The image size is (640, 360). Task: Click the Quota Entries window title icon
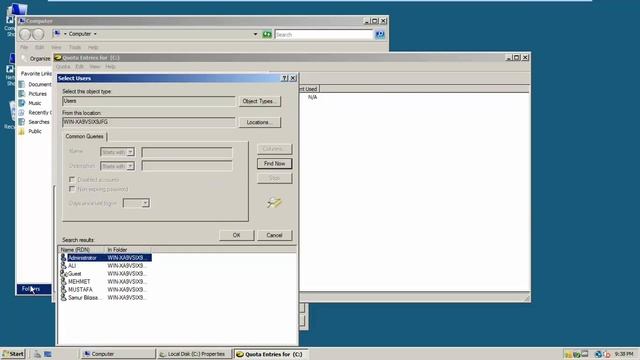[x=58, y=58]
